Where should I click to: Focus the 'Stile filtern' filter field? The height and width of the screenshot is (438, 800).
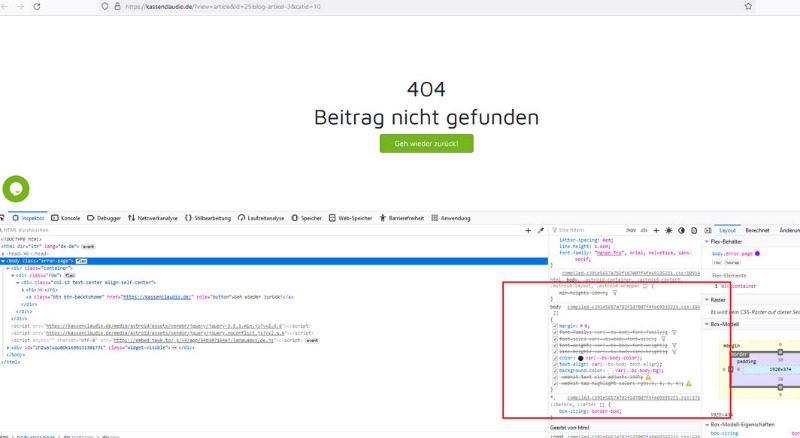pos(587,230)
